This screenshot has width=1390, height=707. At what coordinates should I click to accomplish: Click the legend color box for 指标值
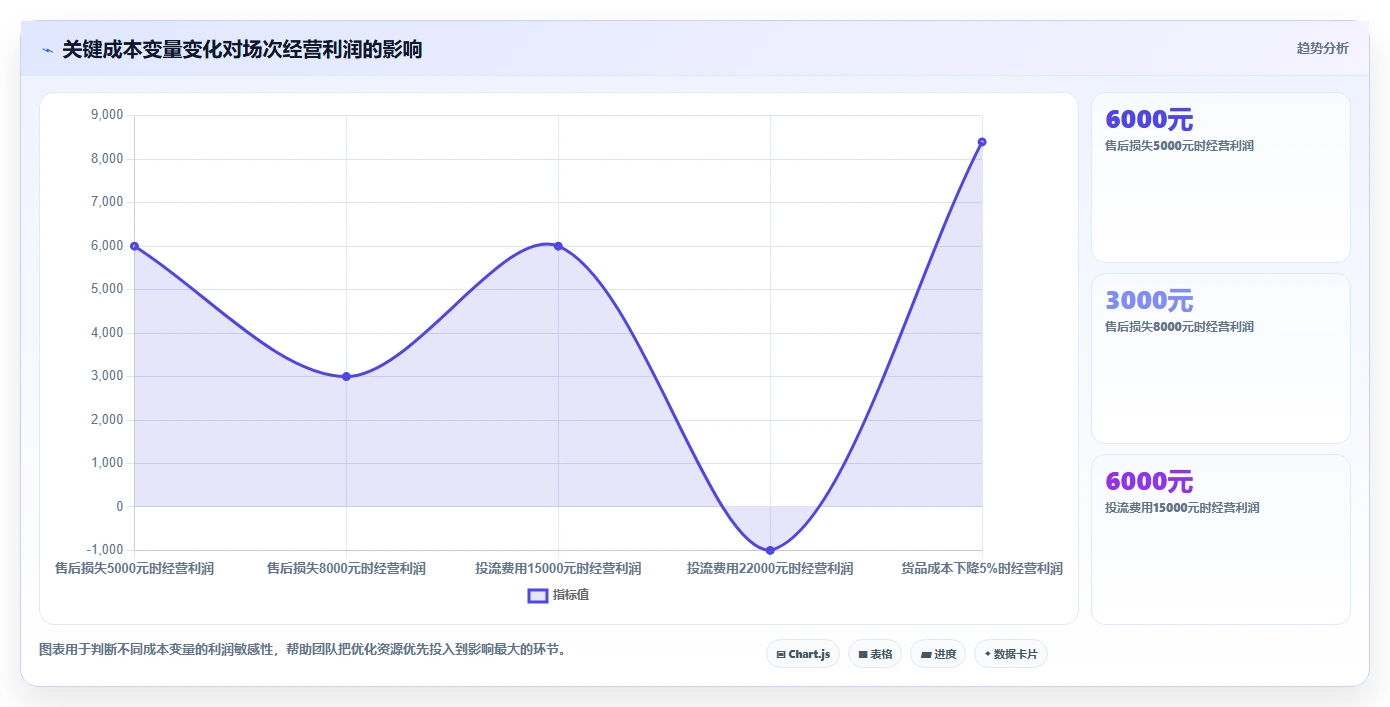pyautogui.click(x=538, y=595)
